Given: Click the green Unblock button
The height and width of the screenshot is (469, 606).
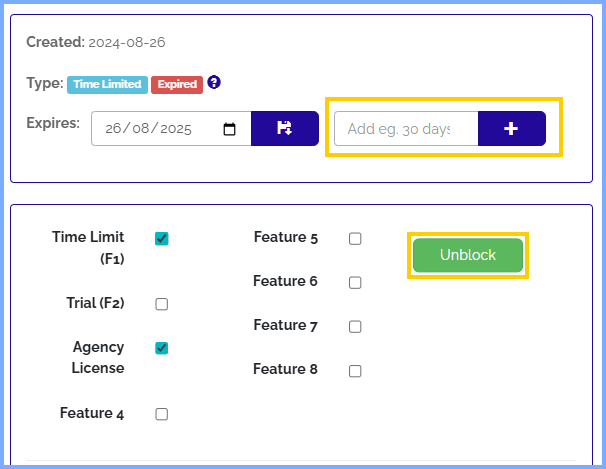Looking at the screenshot, I should point(468,255).
